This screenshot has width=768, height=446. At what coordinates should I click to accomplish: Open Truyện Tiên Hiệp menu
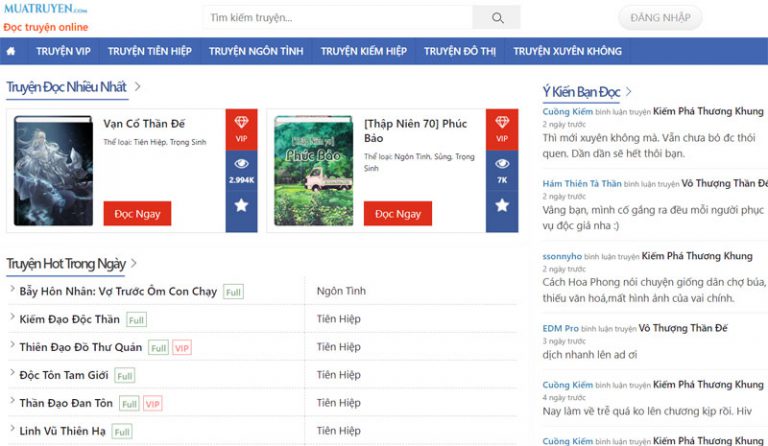(149, 51)
